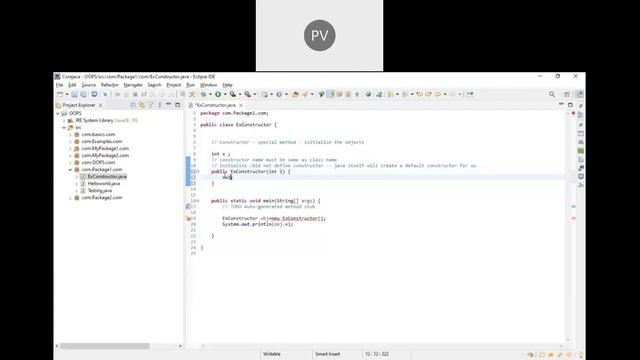Image resolution: width=640 pixels, height=360 pixels.
Task: Collapse the src folder node
Action: (64, 127)
